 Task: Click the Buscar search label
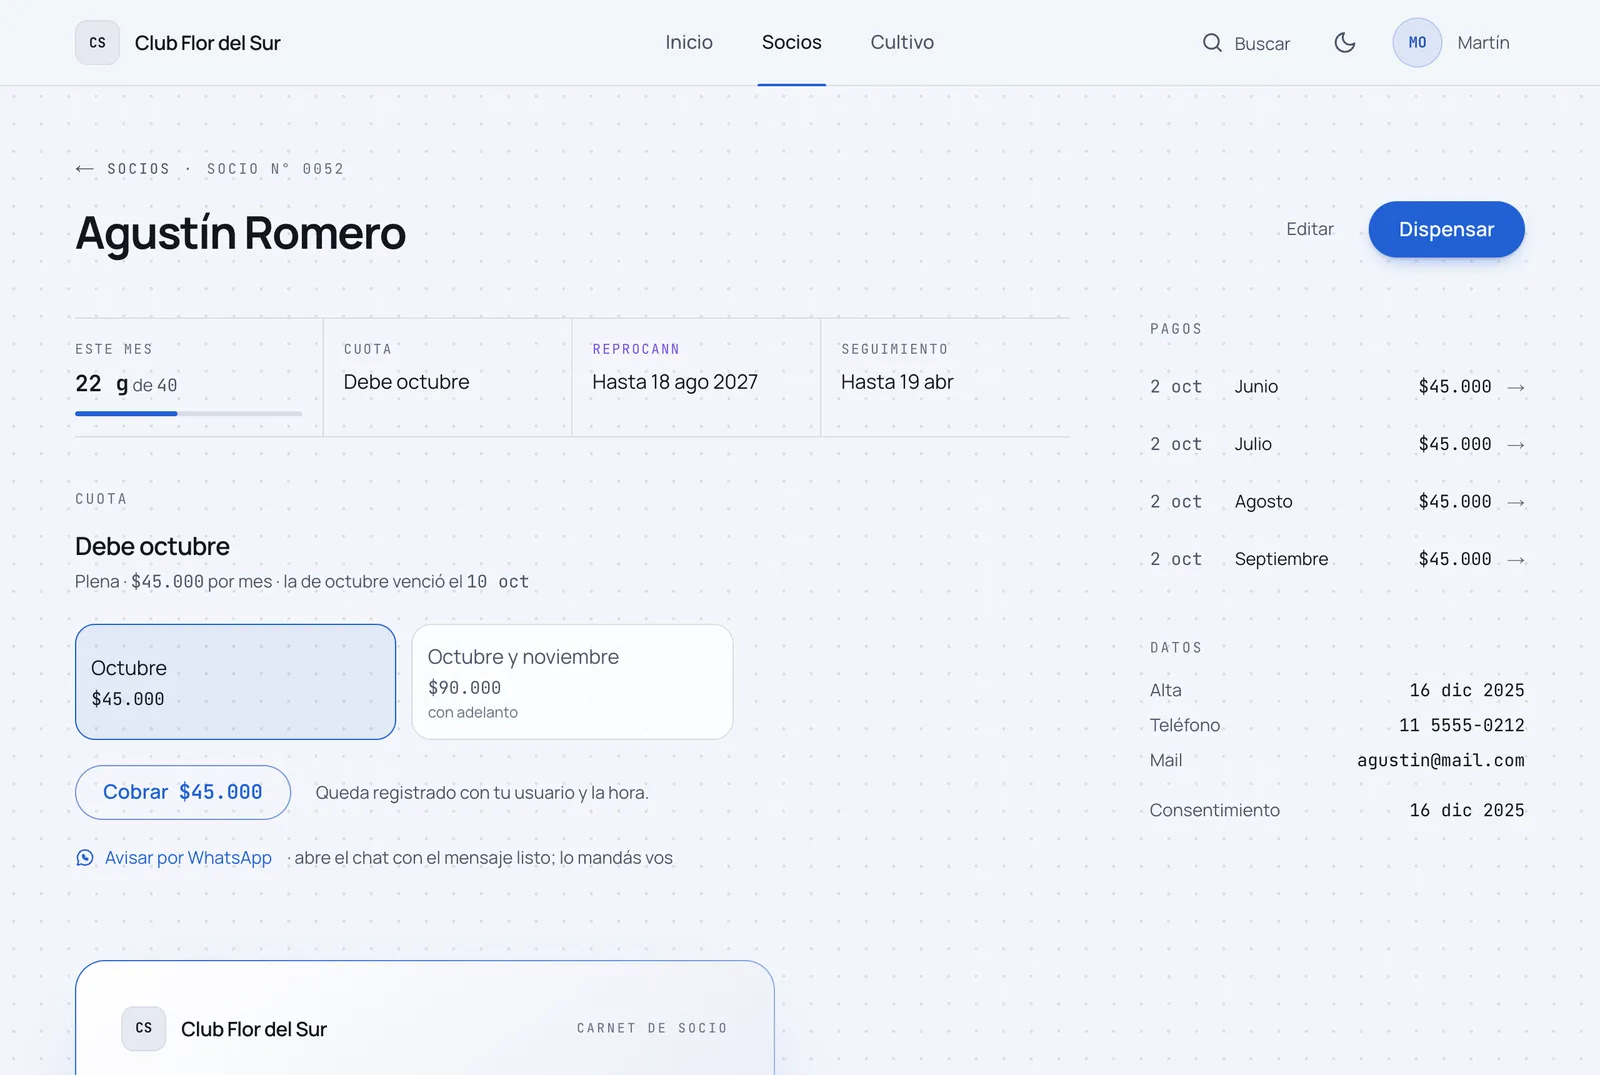click(1262, 44)
